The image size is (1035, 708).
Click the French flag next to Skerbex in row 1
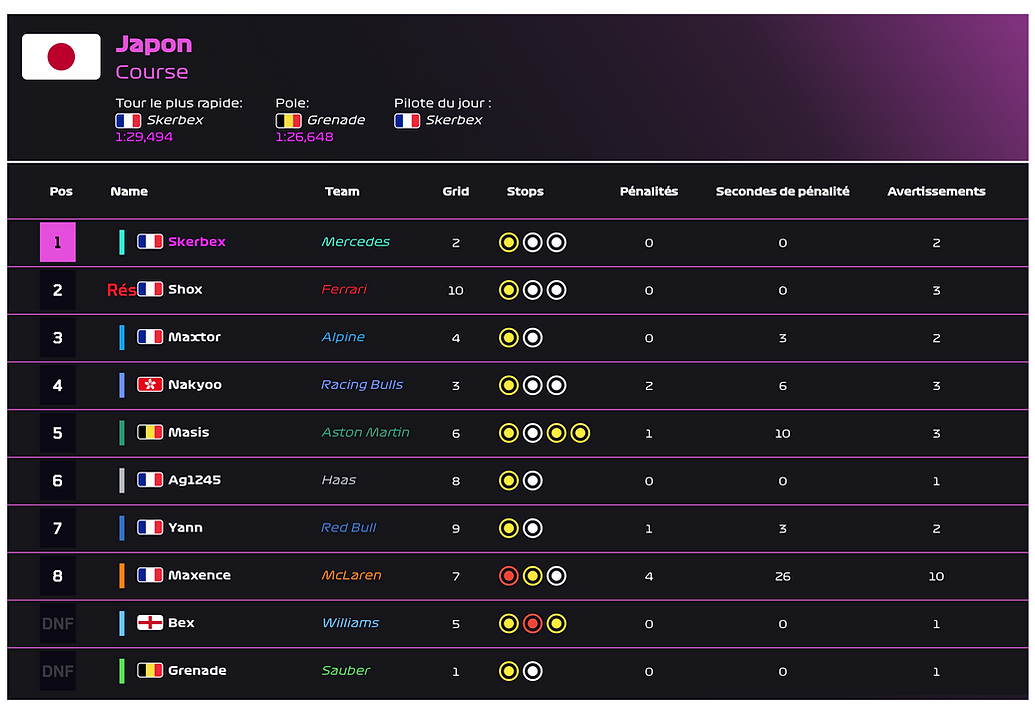(150, 241)
